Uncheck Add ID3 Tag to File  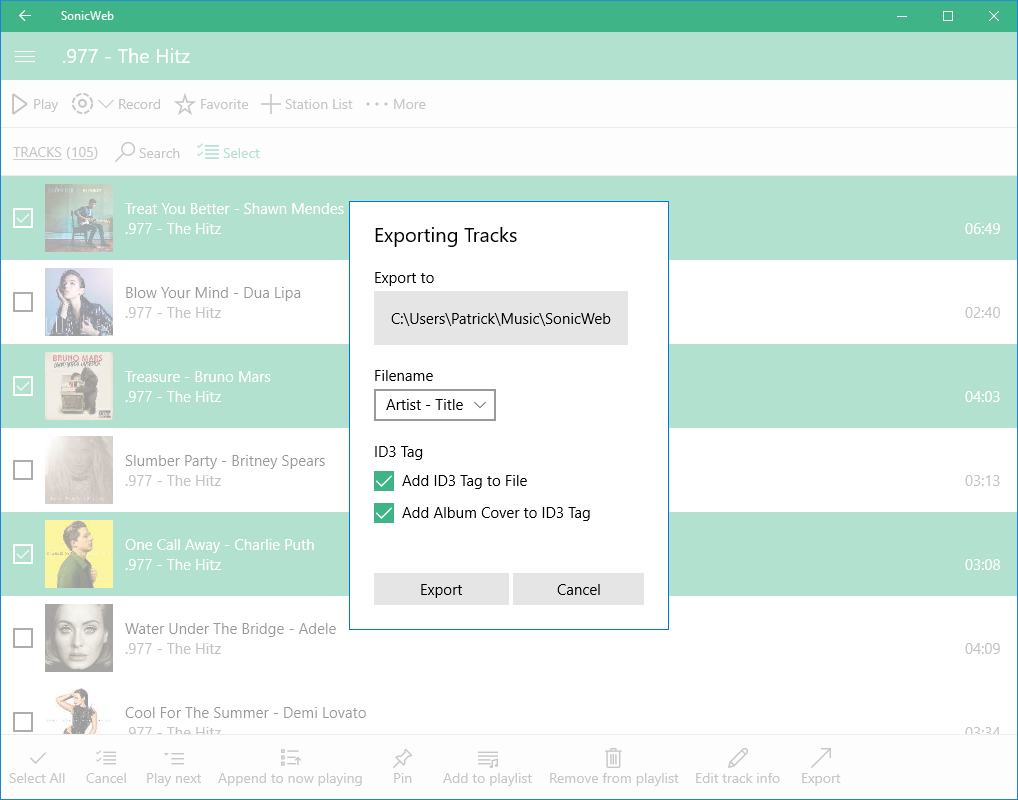(384, 482)
